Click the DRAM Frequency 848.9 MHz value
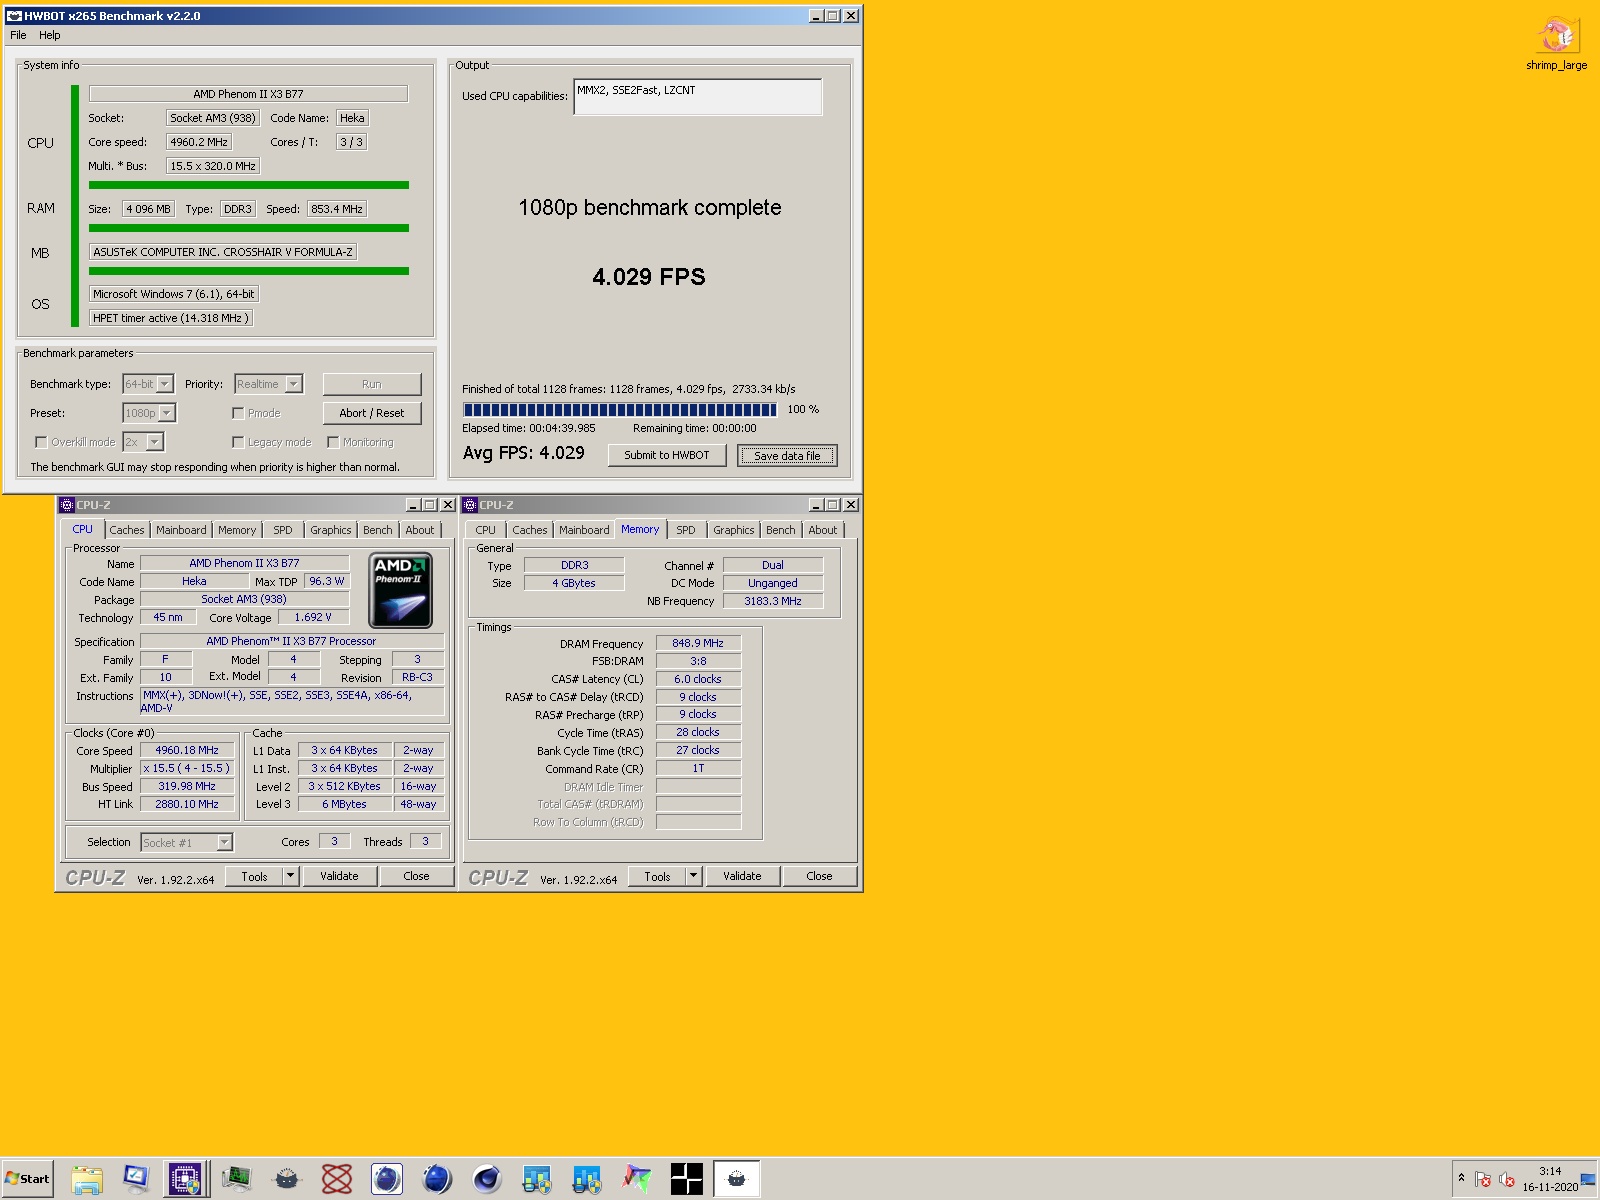This screenshot has width=1600, height=1200. [698, 643]
